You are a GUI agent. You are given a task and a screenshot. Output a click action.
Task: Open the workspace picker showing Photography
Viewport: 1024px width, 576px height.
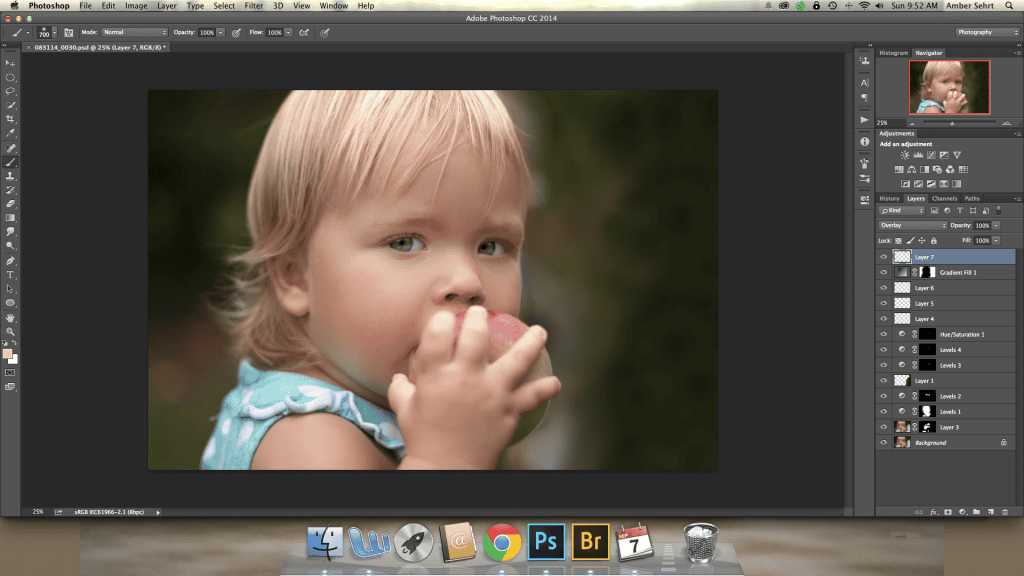pos(985,32)
